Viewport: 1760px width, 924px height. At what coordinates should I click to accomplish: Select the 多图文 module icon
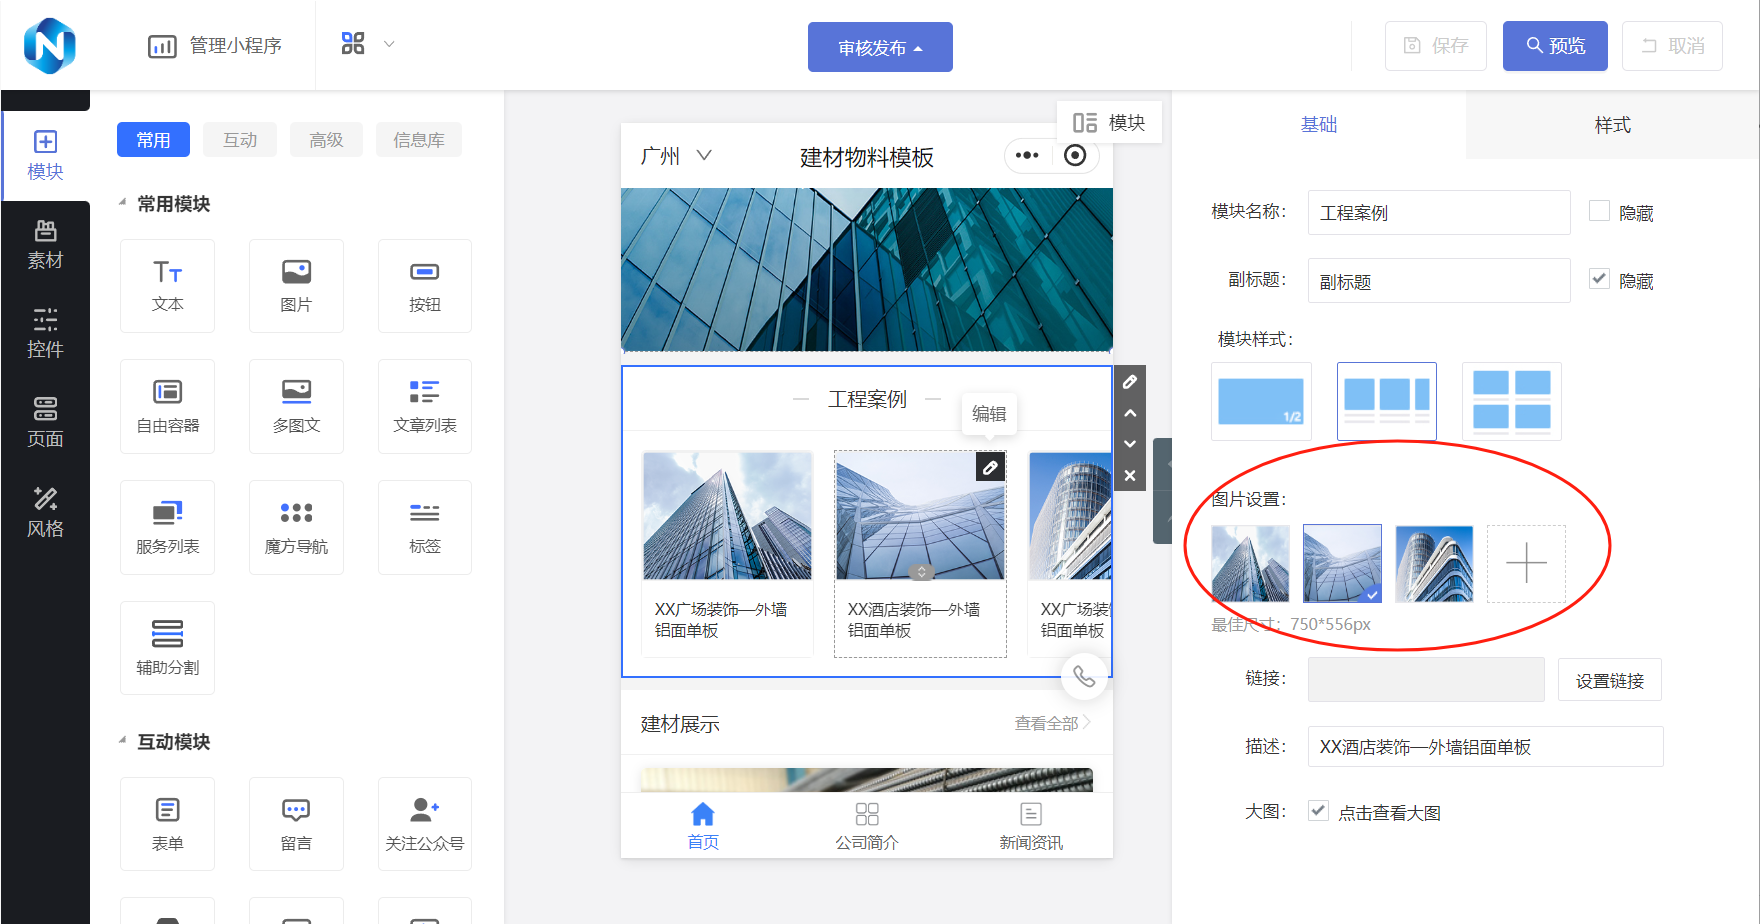click(x=296, y=406)
